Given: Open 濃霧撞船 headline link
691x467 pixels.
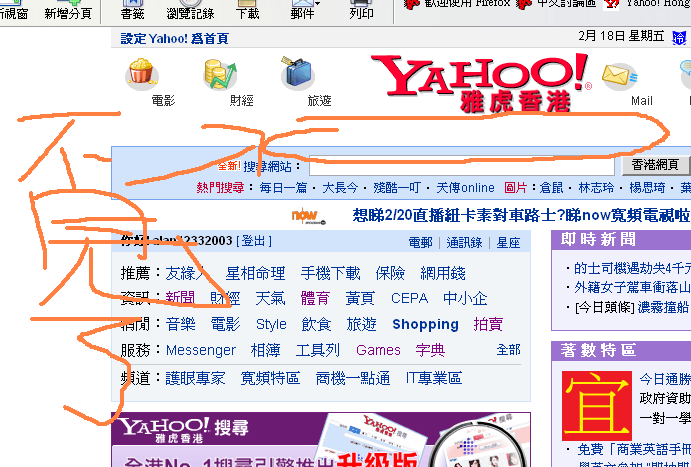Looking at the screenshot, I should tap(664, 307).
